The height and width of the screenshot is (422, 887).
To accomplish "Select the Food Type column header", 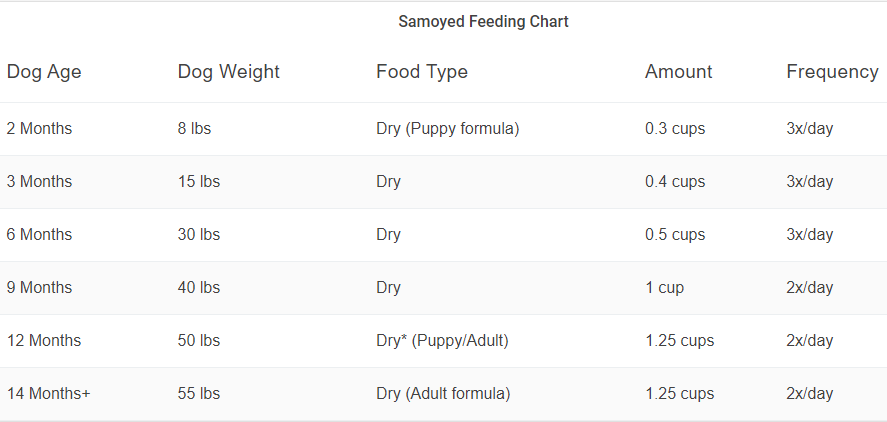I will [x=422, y=72].
